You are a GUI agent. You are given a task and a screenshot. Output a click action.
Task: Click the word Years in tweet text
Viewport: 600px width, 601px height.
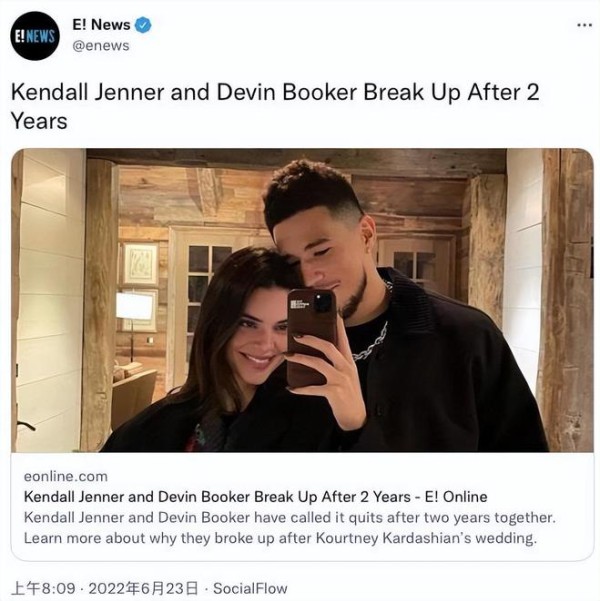(39, 121)
